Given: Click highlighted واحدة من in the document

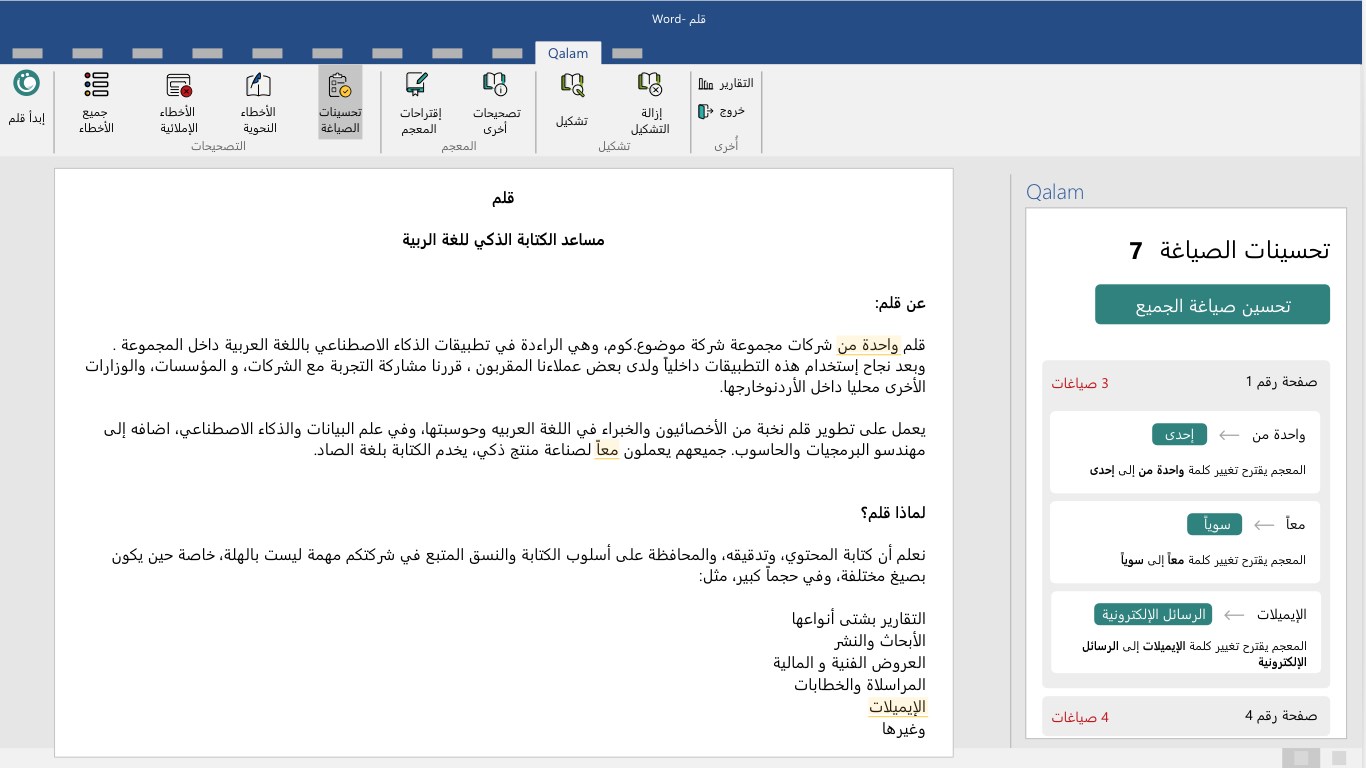Looking at the screenshot, I should [x=869, y=346].
